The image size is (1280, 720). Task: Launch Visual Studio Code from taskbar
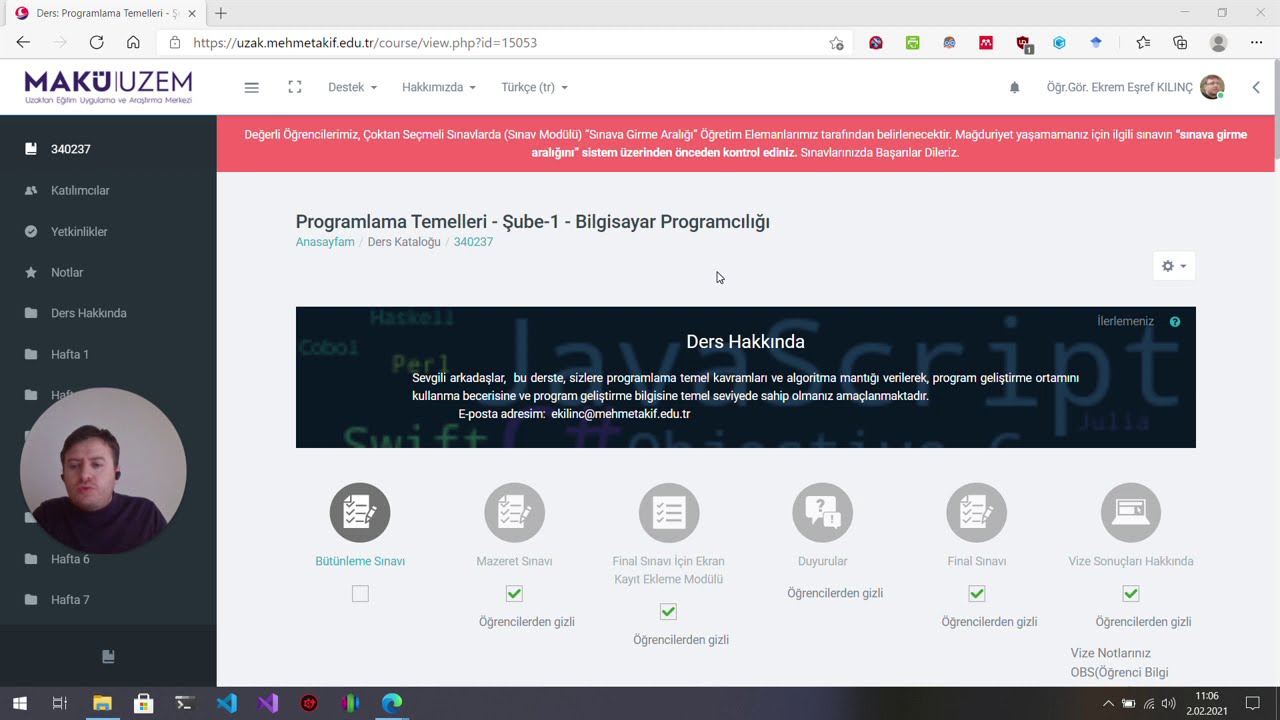coord(227,703)
